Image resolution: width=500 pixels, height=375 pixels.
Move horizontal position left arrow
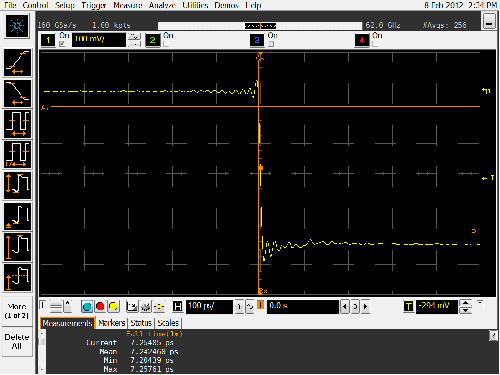click(x=345, y=307)
